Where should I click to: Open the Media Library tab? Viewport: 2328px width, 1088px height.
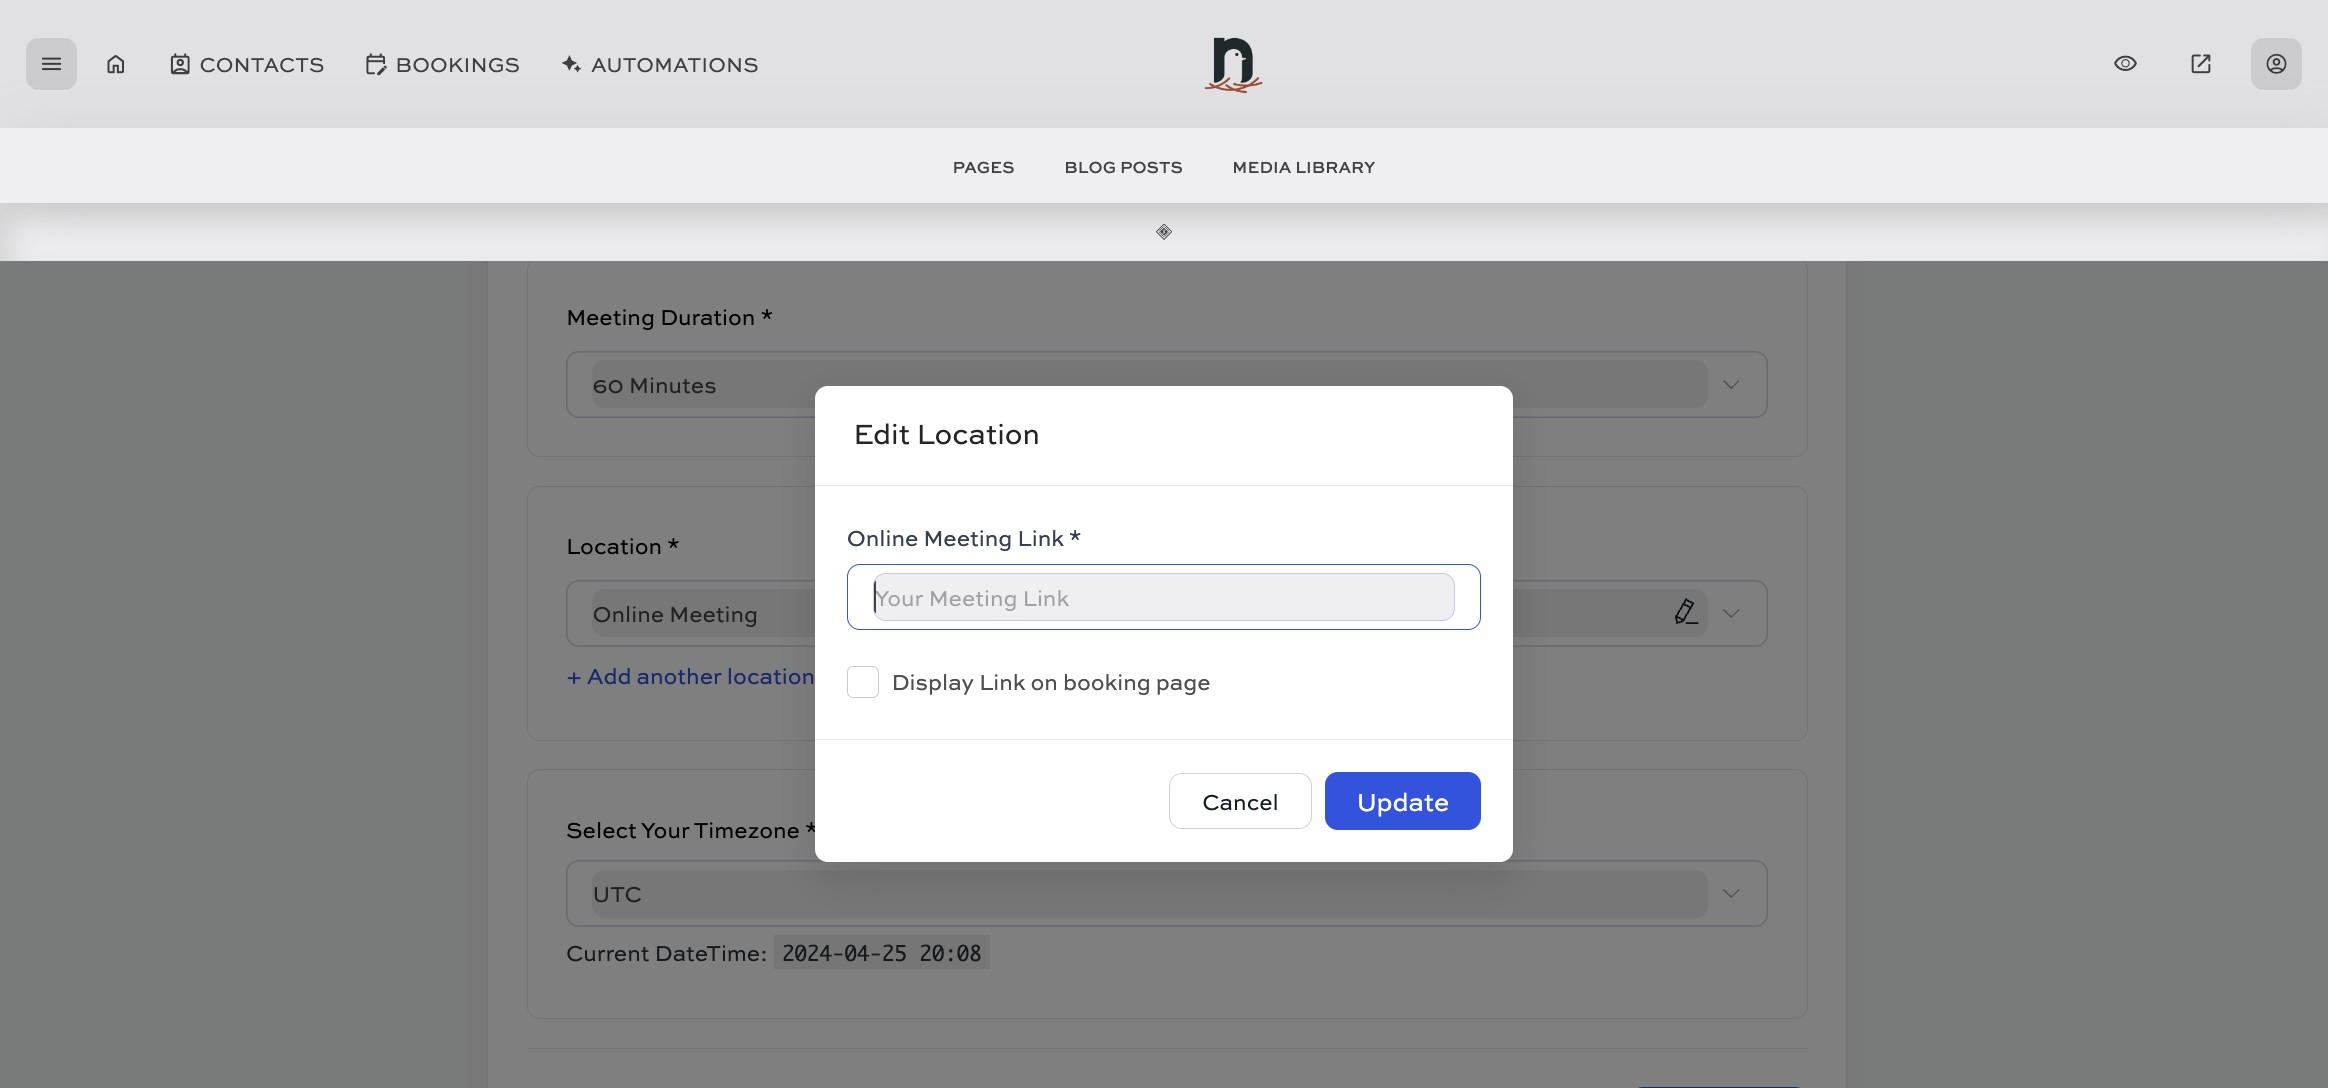tap(1302, 167)
